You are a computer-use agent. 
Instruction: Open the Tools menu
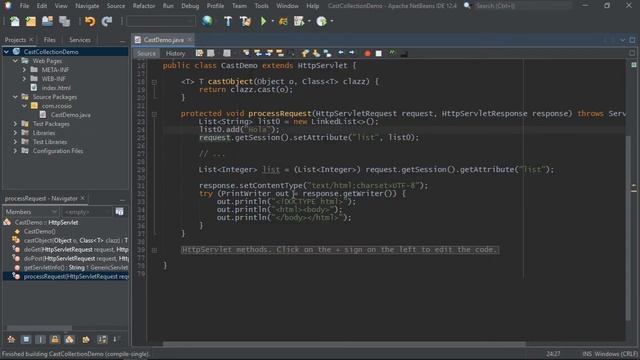261,6
